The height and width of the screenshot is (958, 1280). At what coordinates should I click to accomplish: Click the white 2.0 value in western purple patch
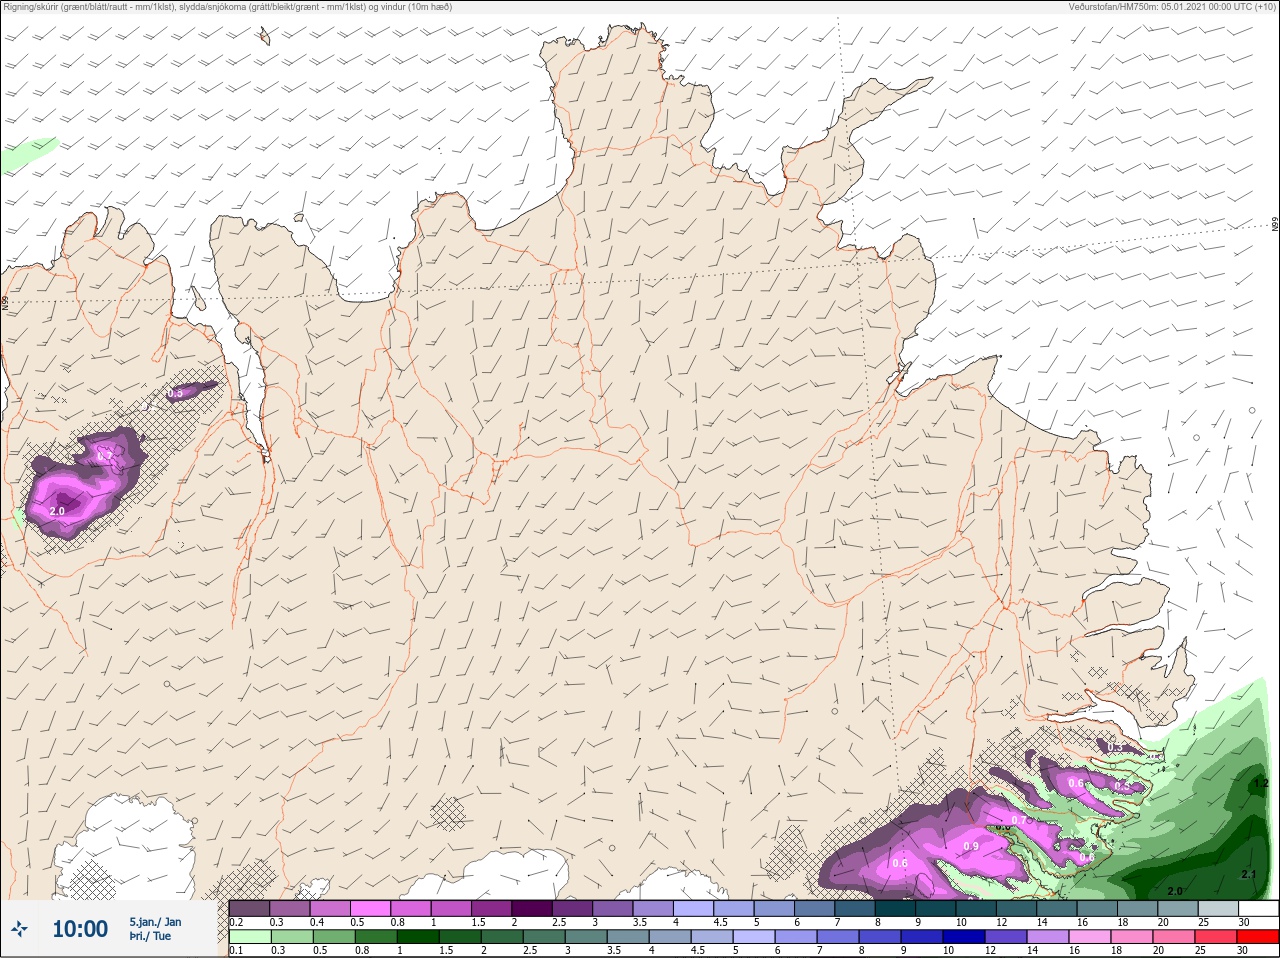57,511
